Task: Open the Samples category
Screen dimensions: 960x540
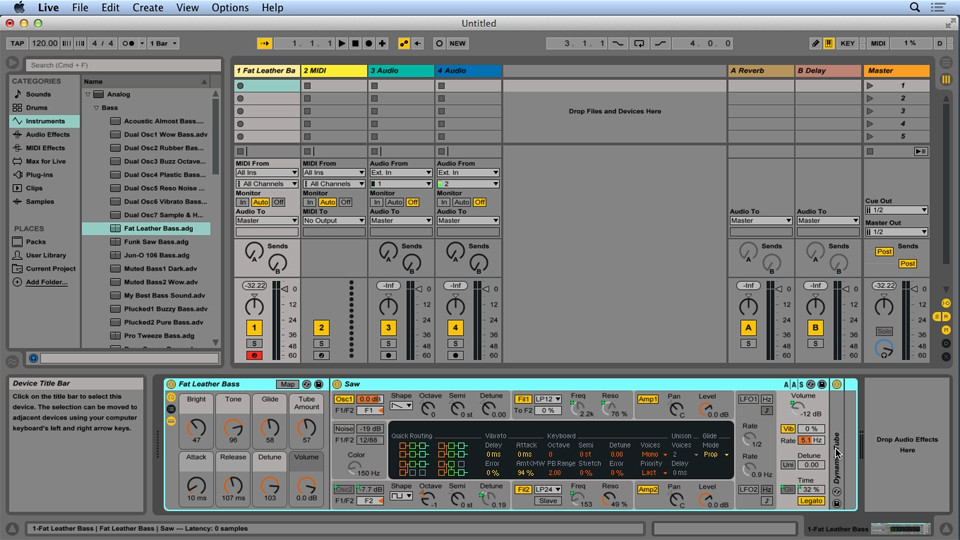Action: 40,202
